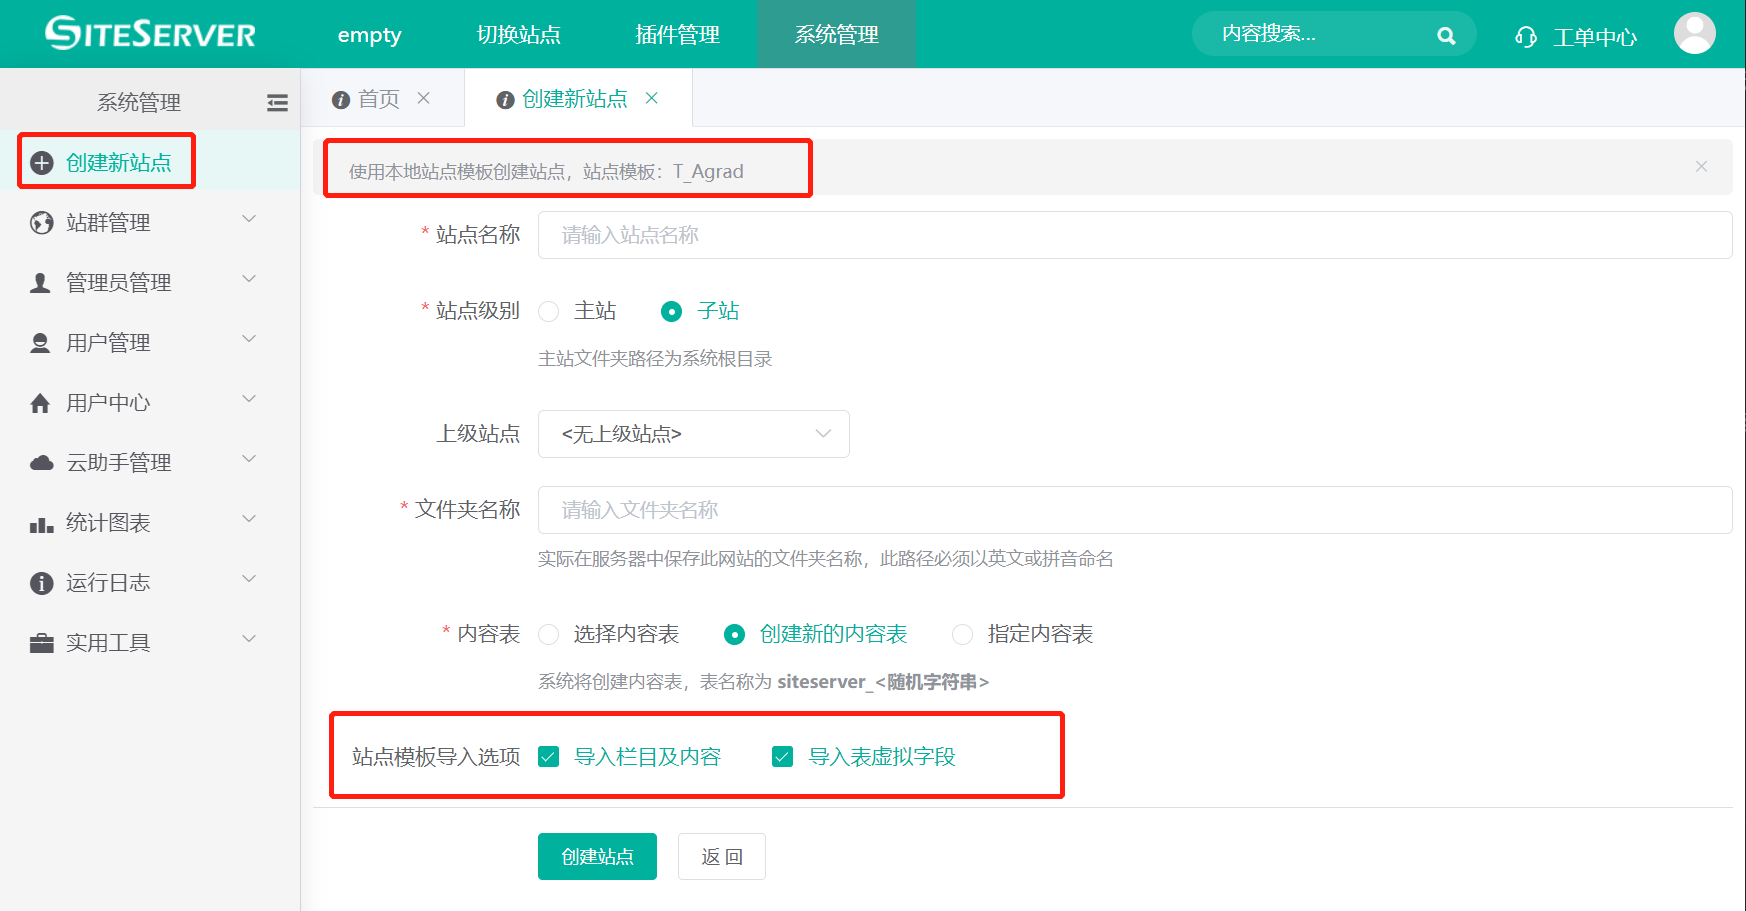Screen dimensions: 1746x911
Task: Select the 主站 radio button
Action: (549, 312)
